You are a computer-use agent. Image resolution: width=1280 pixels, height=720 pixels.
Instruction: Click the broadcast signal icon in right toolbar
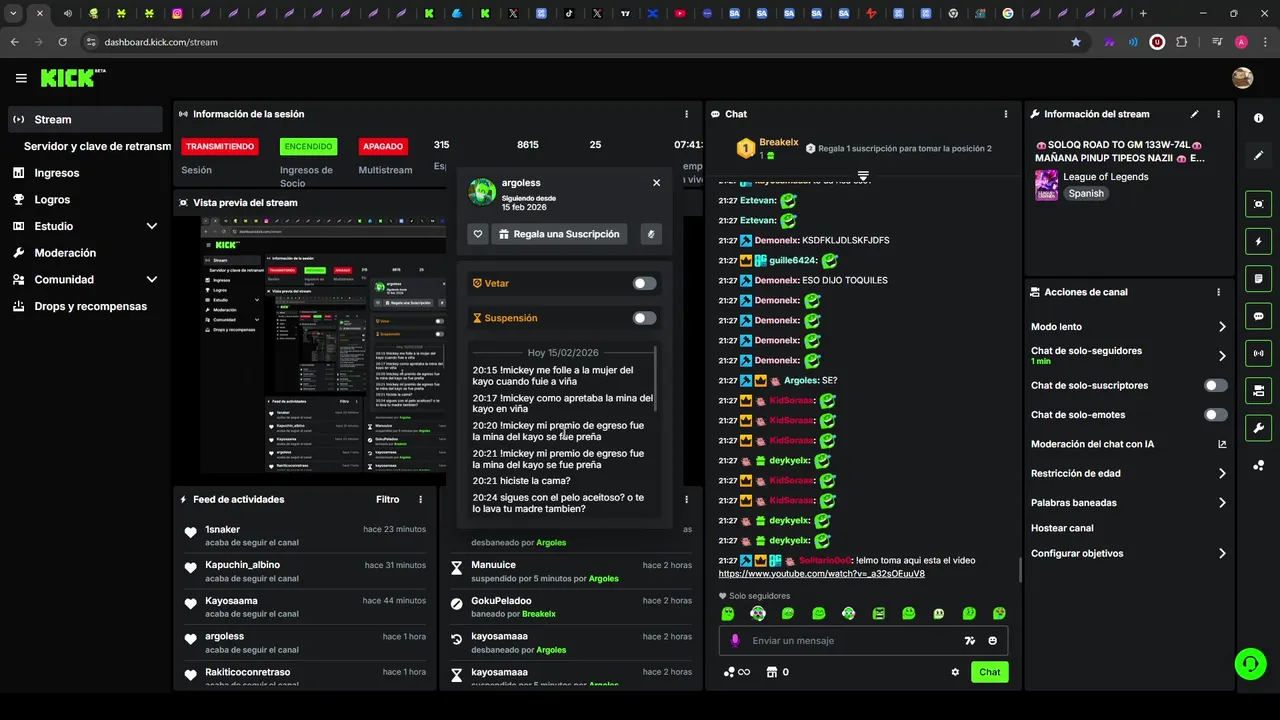pyautogui.click(x=1258, y=353)
